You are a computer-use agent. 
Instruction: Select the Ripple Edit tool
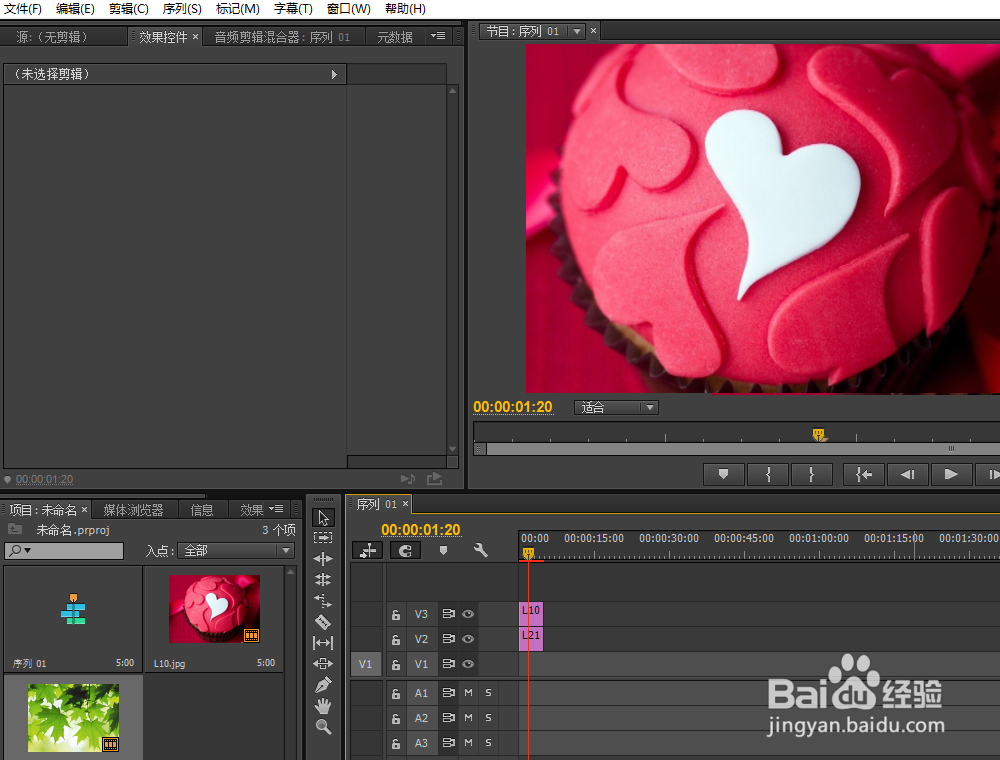tap(323, 559)
